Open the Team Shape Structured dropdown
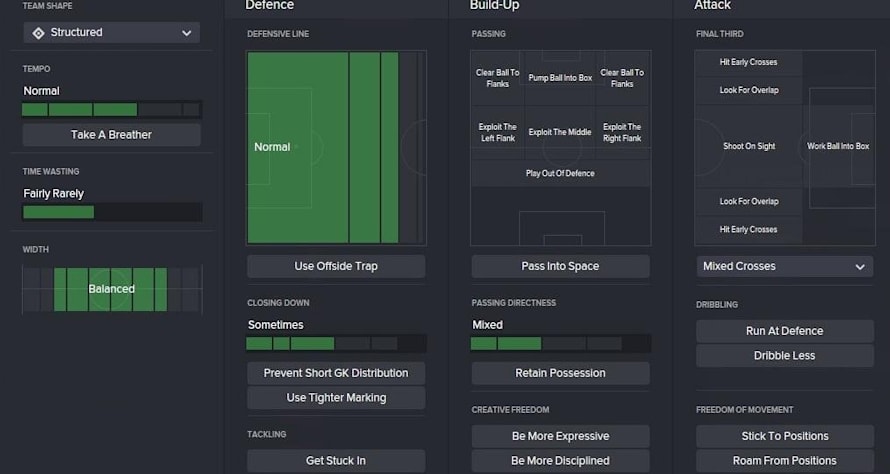The width and height of the screenshot is (890, 474). click(111, 33)
